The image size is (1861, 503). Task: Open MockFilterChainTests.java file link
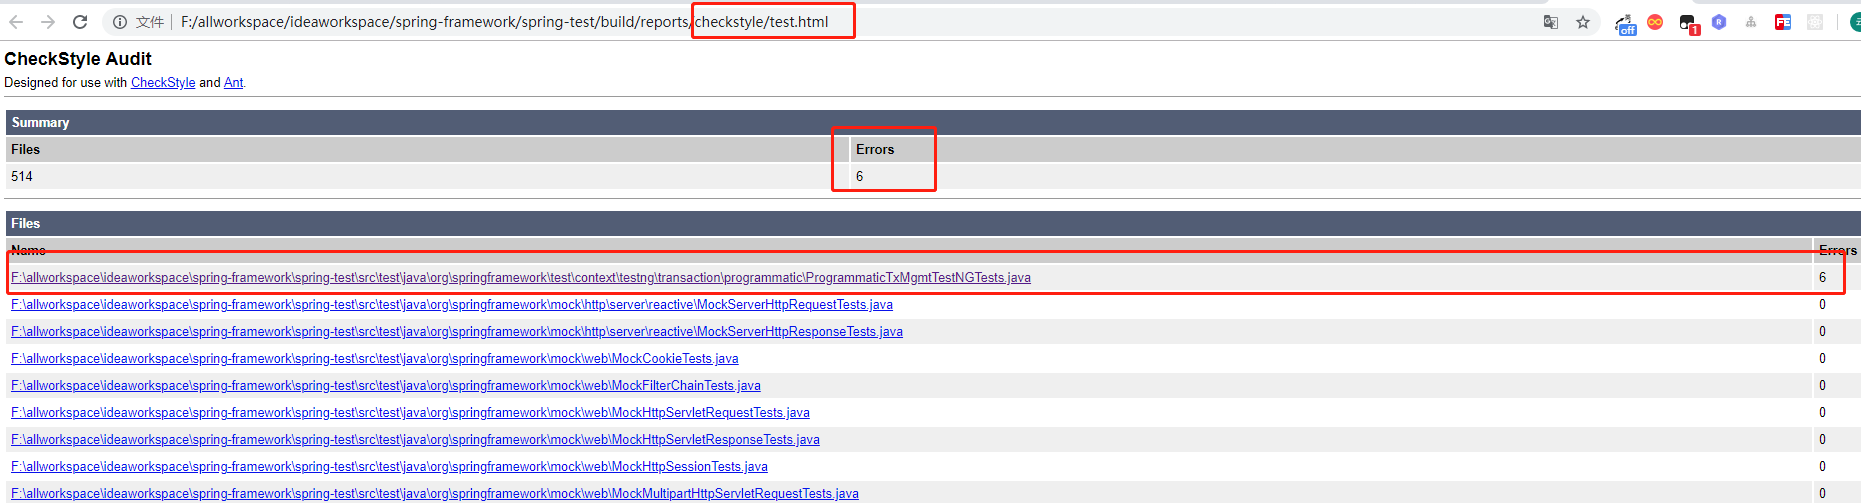click(386, 386)
